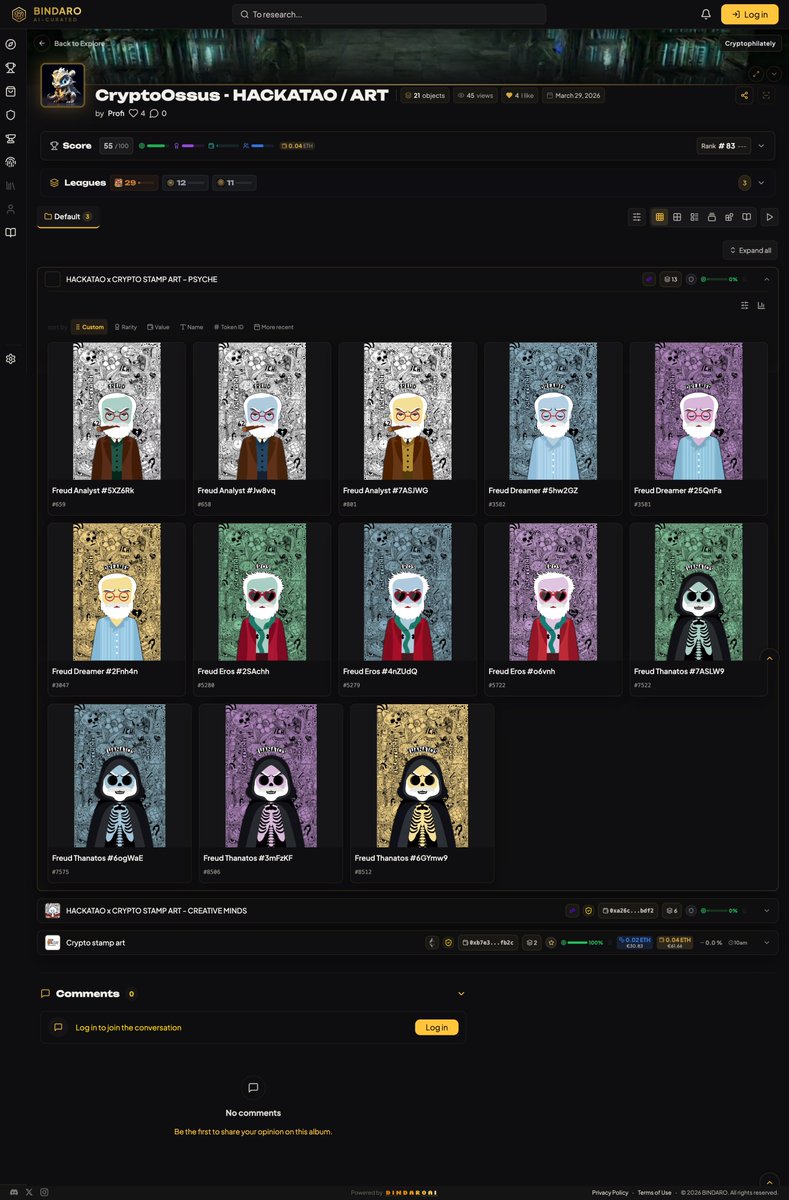Like the album via '4 i like'
Viewport: 789px width, 1200px height.
(519, 95)
